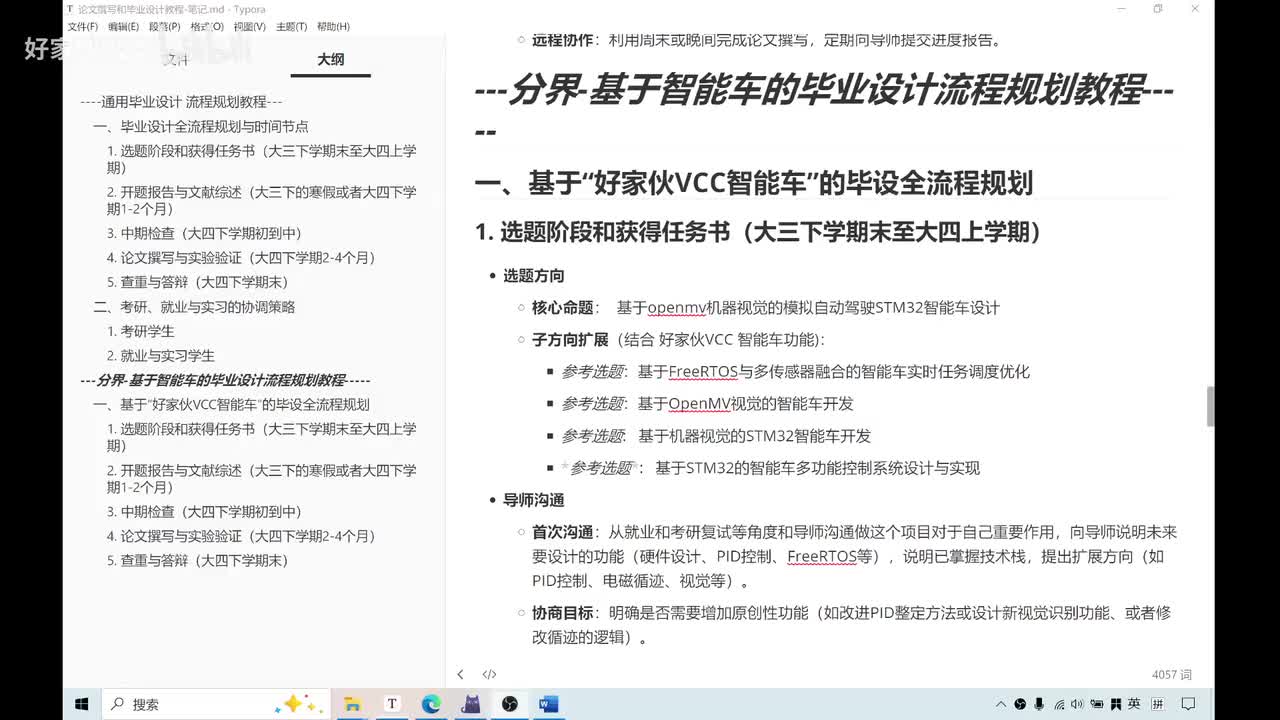Open Microsoft Word from the taskbar

(548, 704)
